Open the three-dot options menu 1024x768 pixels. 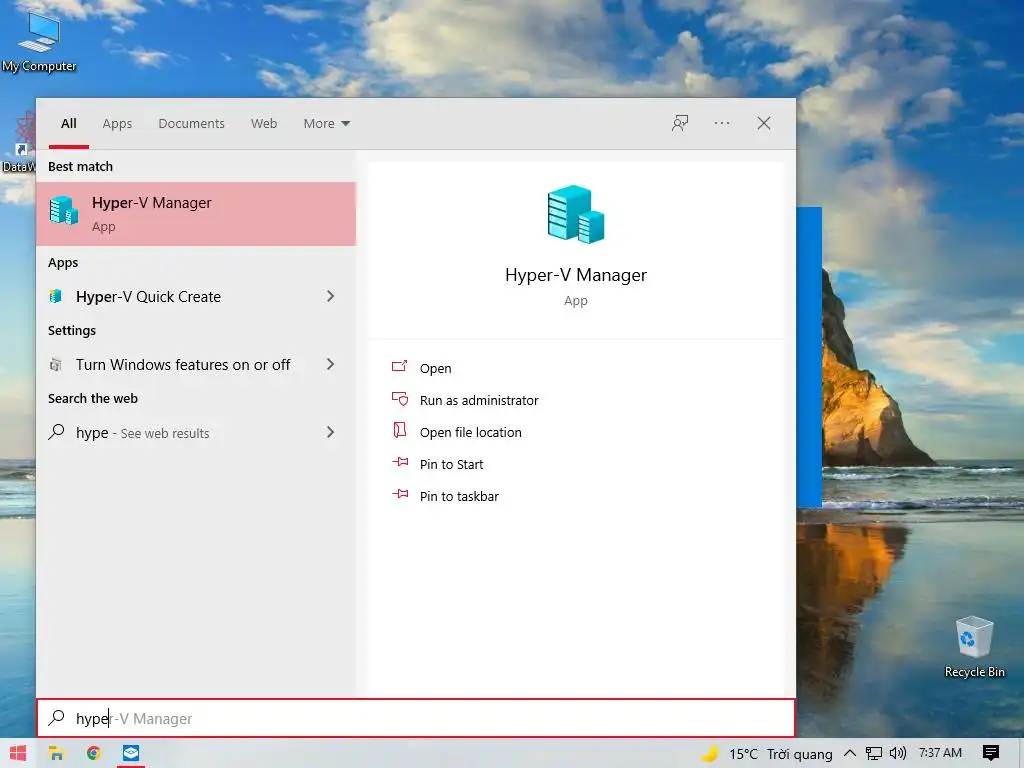pos(722,123)
